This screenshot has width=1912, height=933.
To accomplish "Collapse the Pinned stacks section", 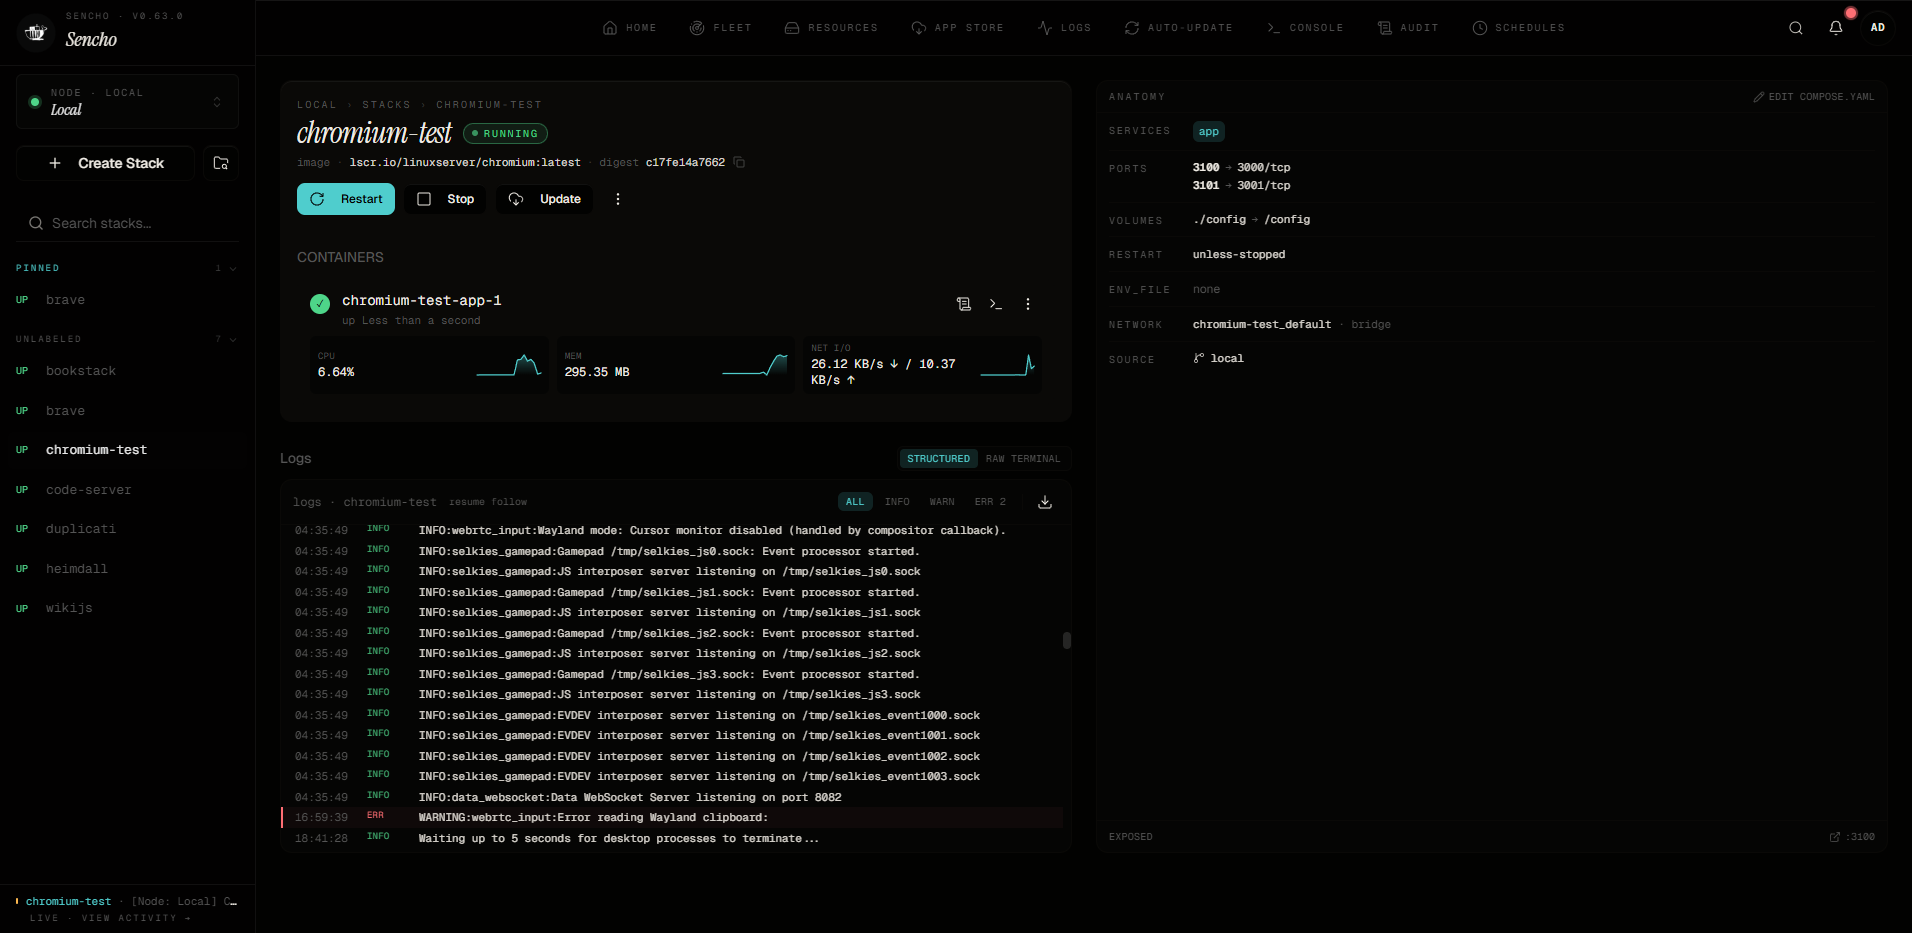I will [233, 268].
